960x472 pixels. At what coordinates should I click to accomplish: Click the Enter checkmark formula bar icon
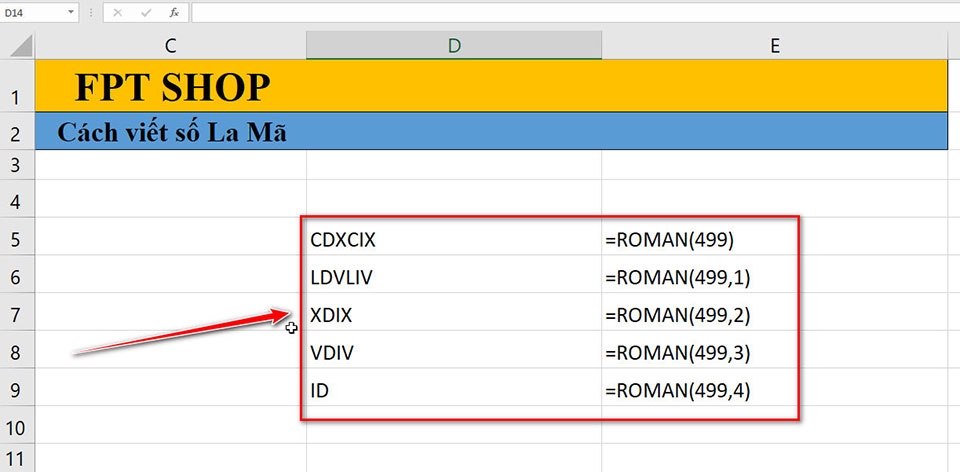point(146,12)
